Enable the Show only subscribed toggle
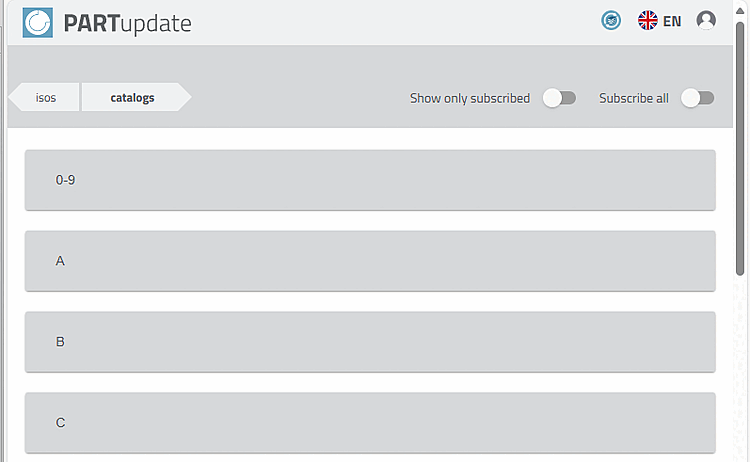Viewport: 750px width, 462px height. coord(559,98)
